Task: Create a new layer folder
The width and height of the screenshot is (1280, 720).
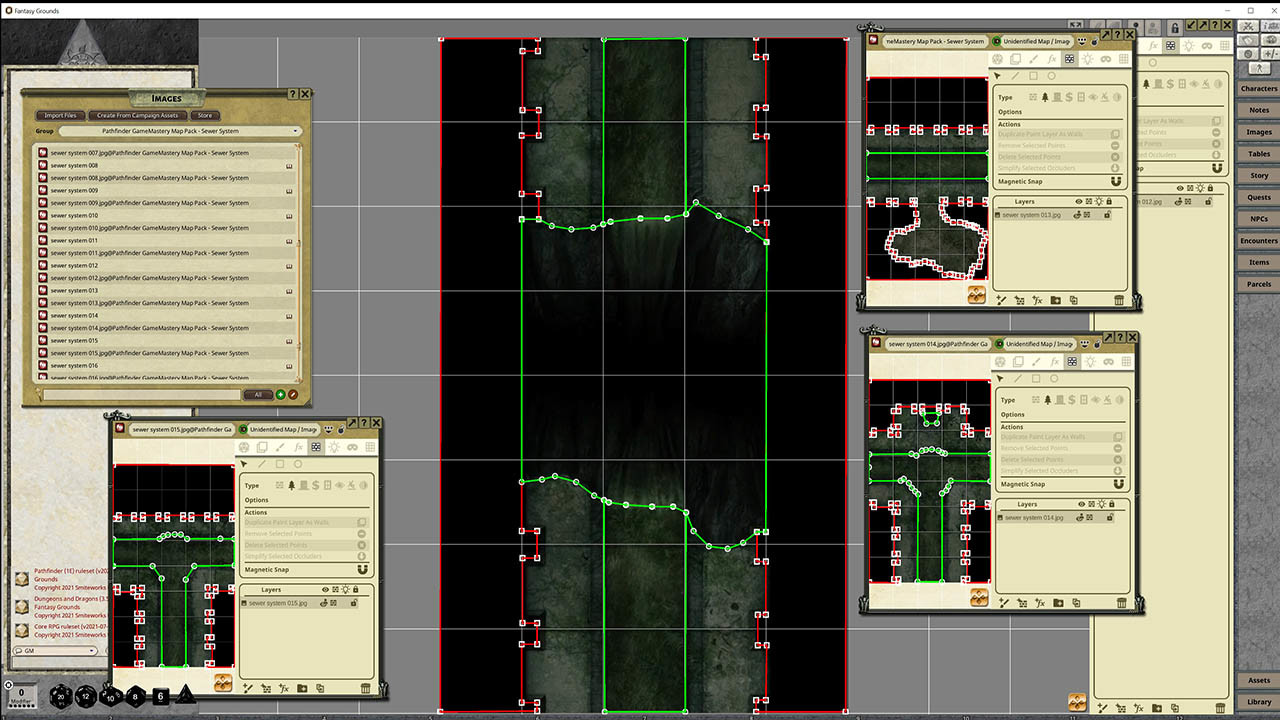Action: (302, 688)
